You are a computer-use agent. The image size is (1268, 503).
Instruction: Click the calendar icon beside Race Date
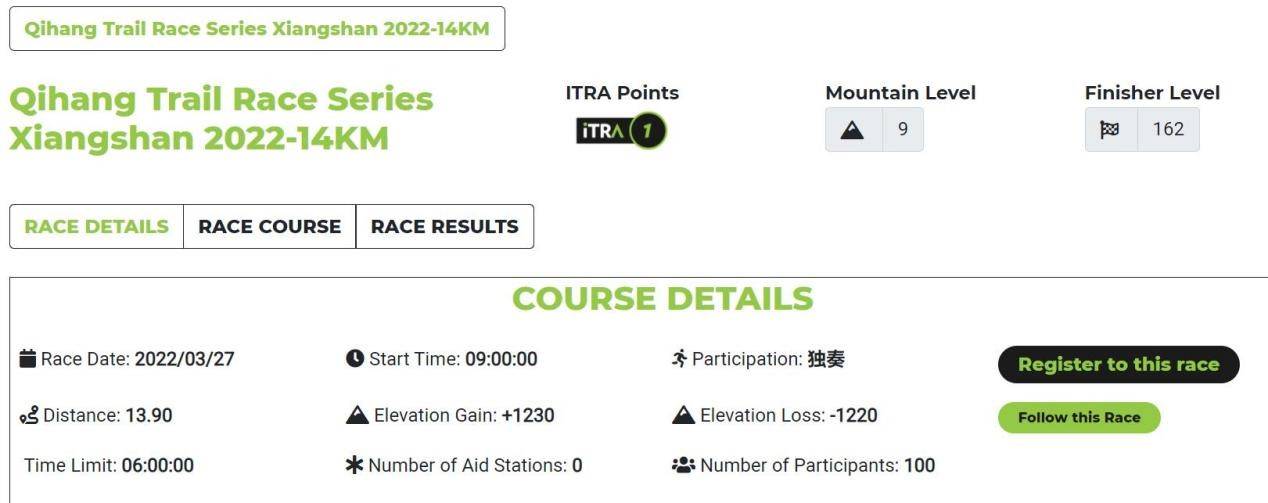28,358
